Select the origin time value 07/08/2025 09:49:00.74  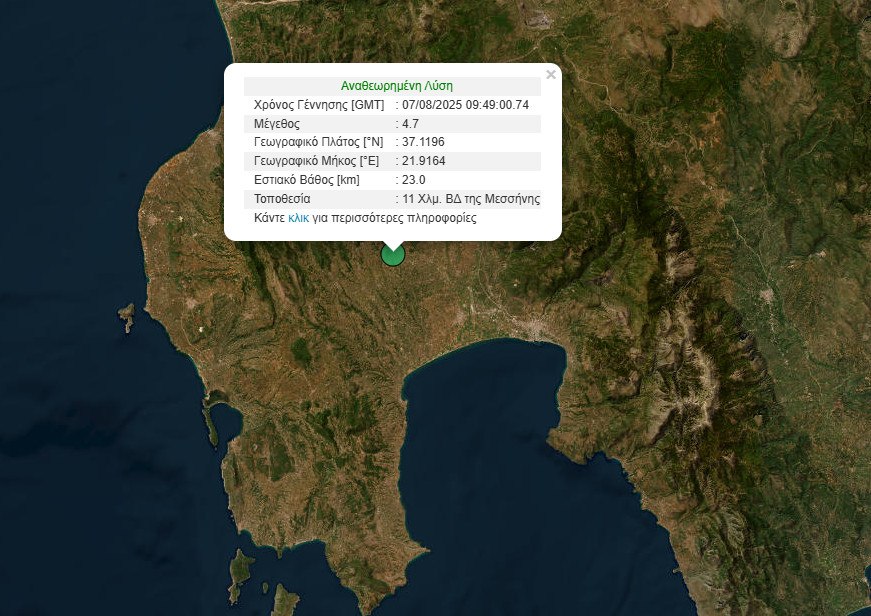(465, 105)
